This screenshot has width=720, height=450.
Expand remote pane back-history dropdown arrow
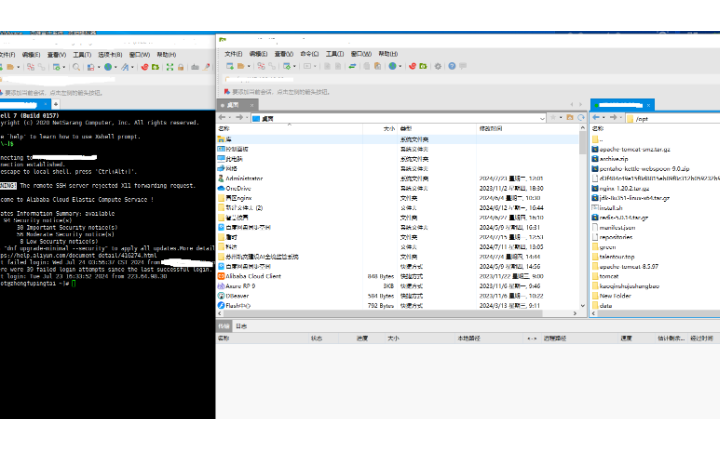click(604, 118)
